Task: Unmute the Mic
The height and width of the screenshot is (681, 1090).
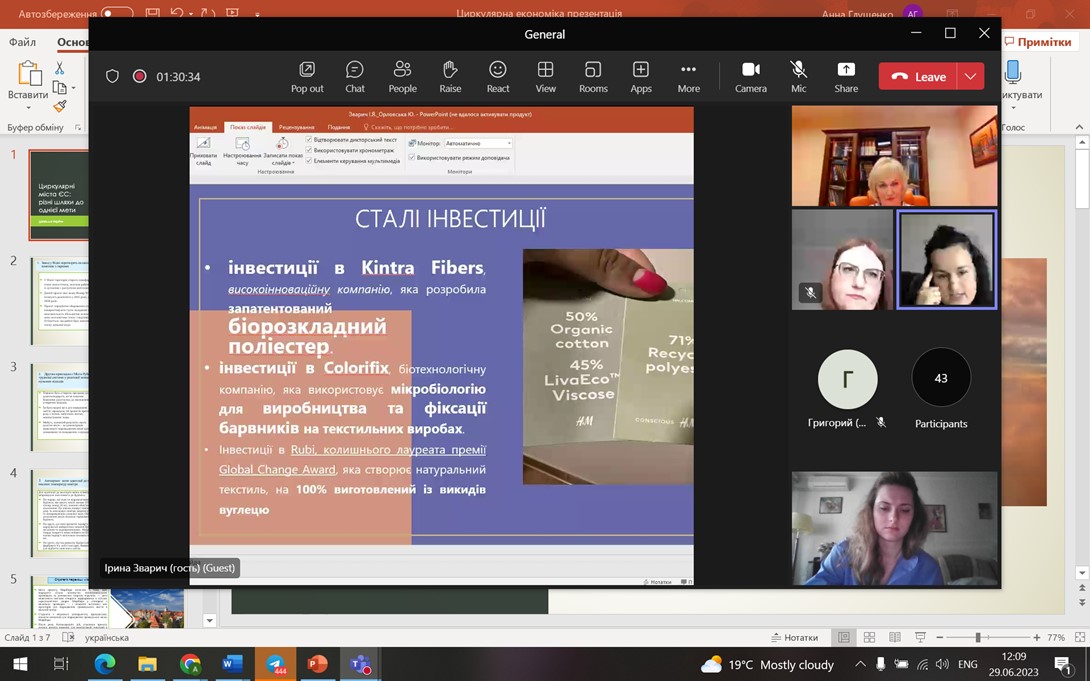Action: point(798,76)
